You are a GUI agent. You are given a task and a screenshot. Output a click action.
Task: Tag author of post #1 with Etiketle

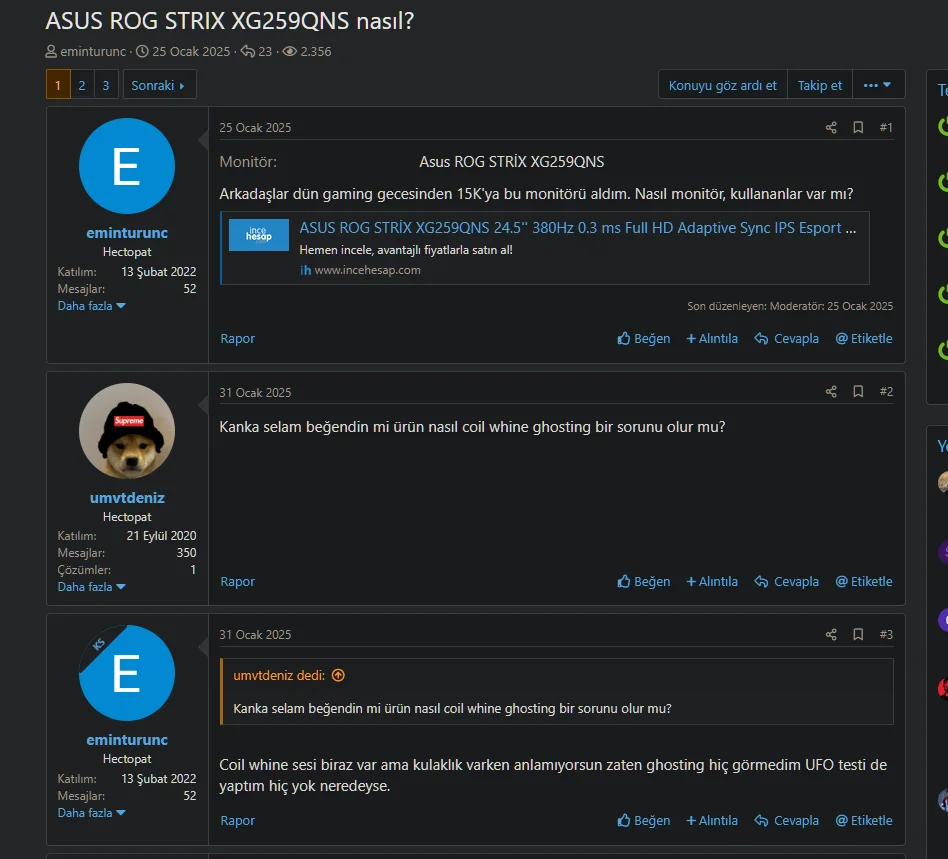tap(864, 339)
